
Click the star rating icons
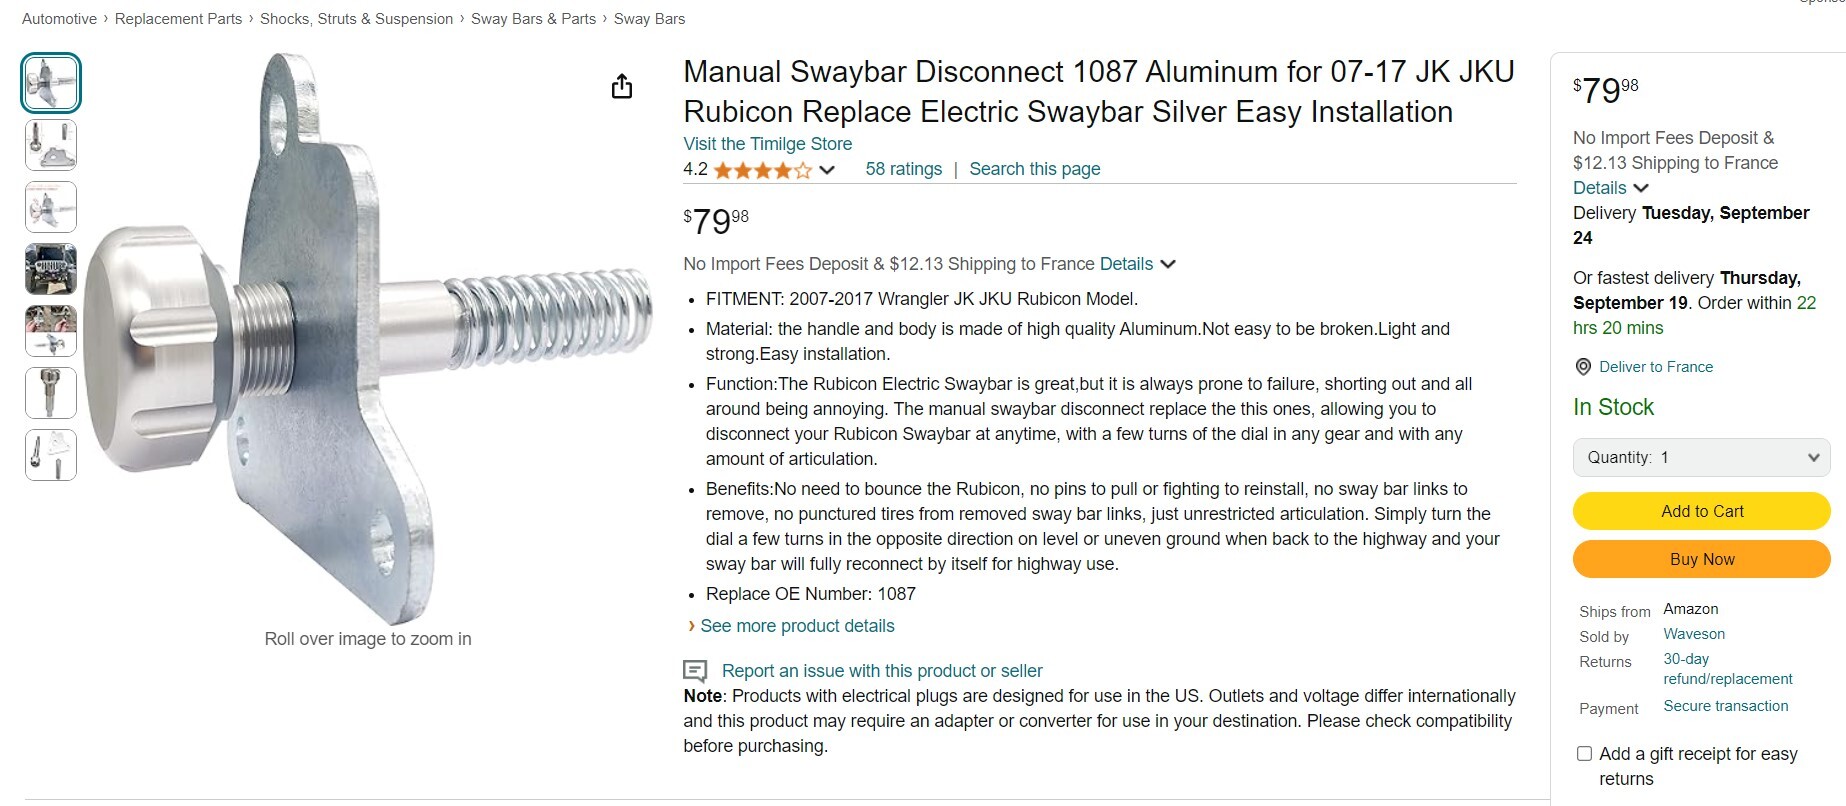[762, 170]
